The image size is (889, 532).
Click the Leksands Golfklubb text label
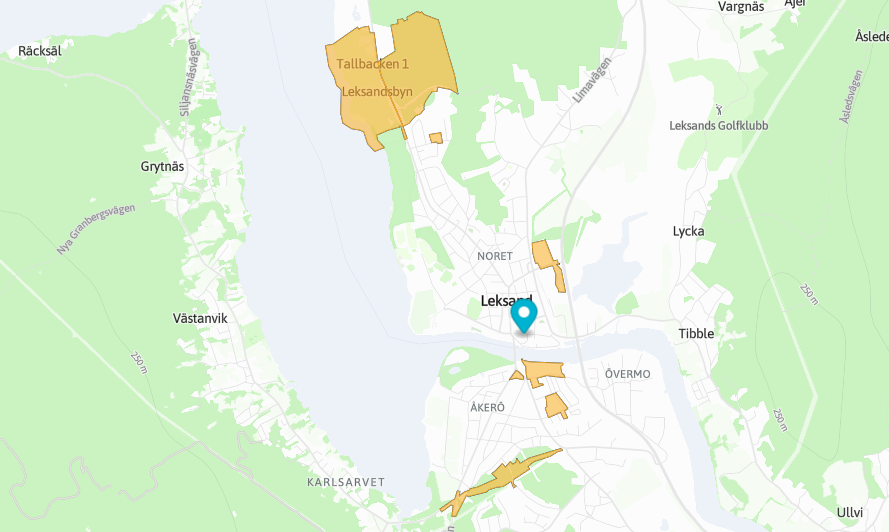pos(718,126)
